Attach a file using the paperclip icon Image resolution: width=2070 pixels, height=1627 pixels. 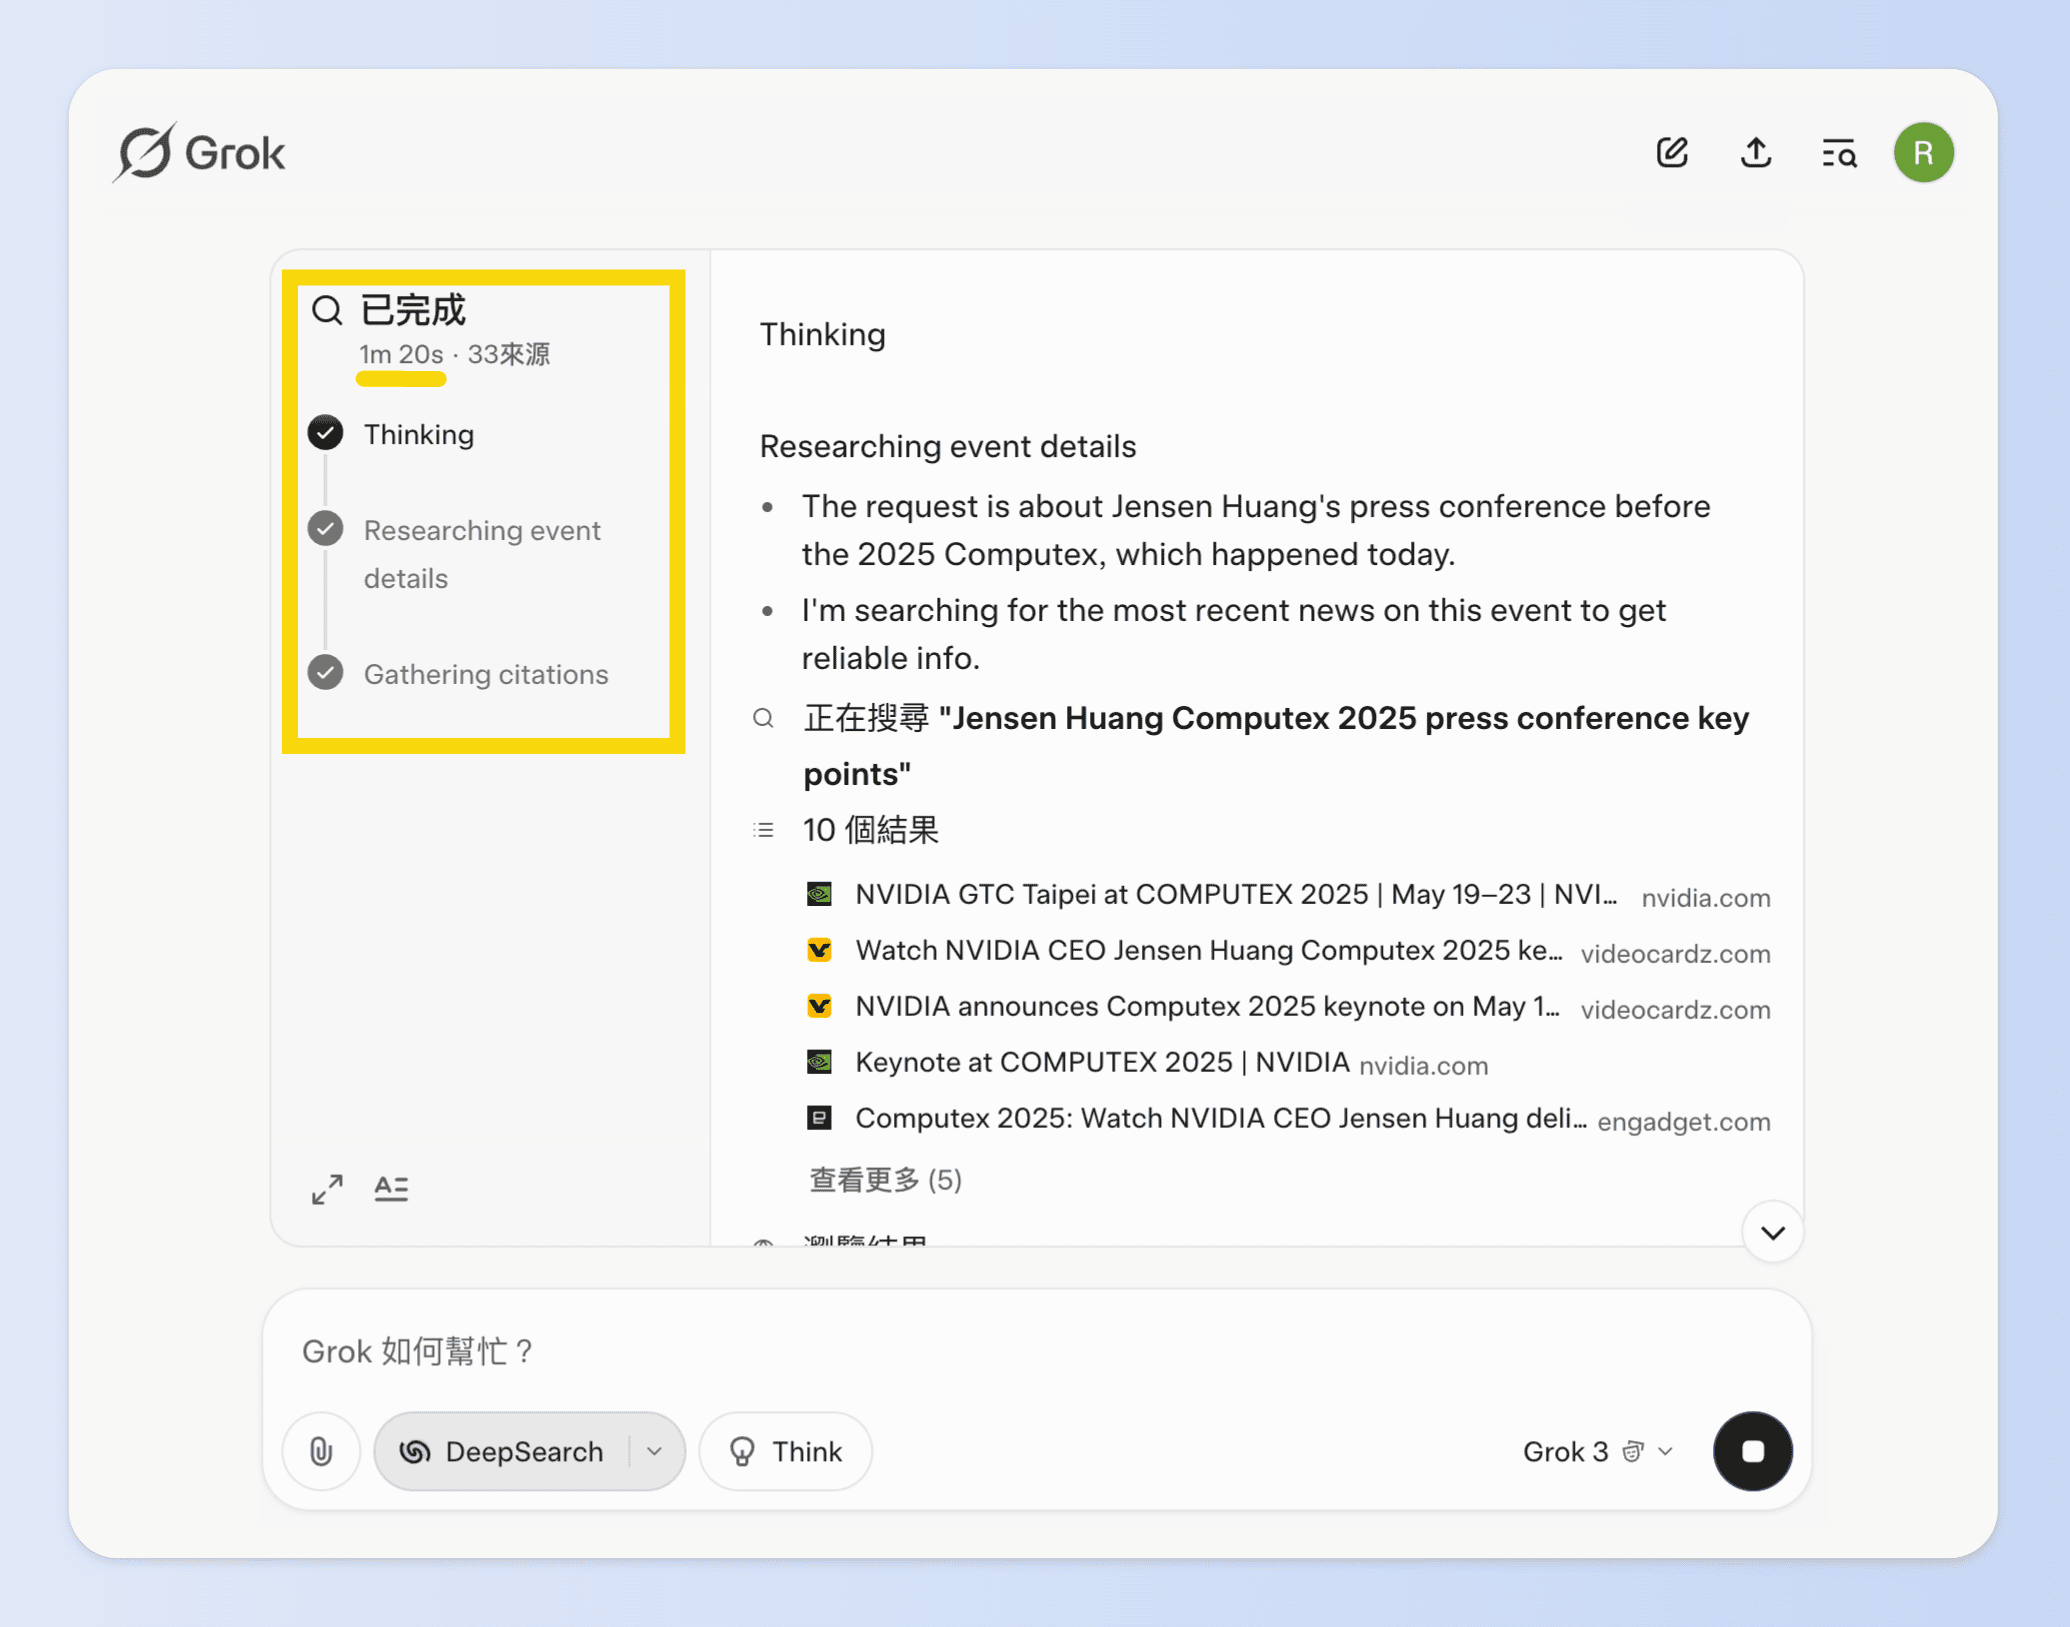320,1451
